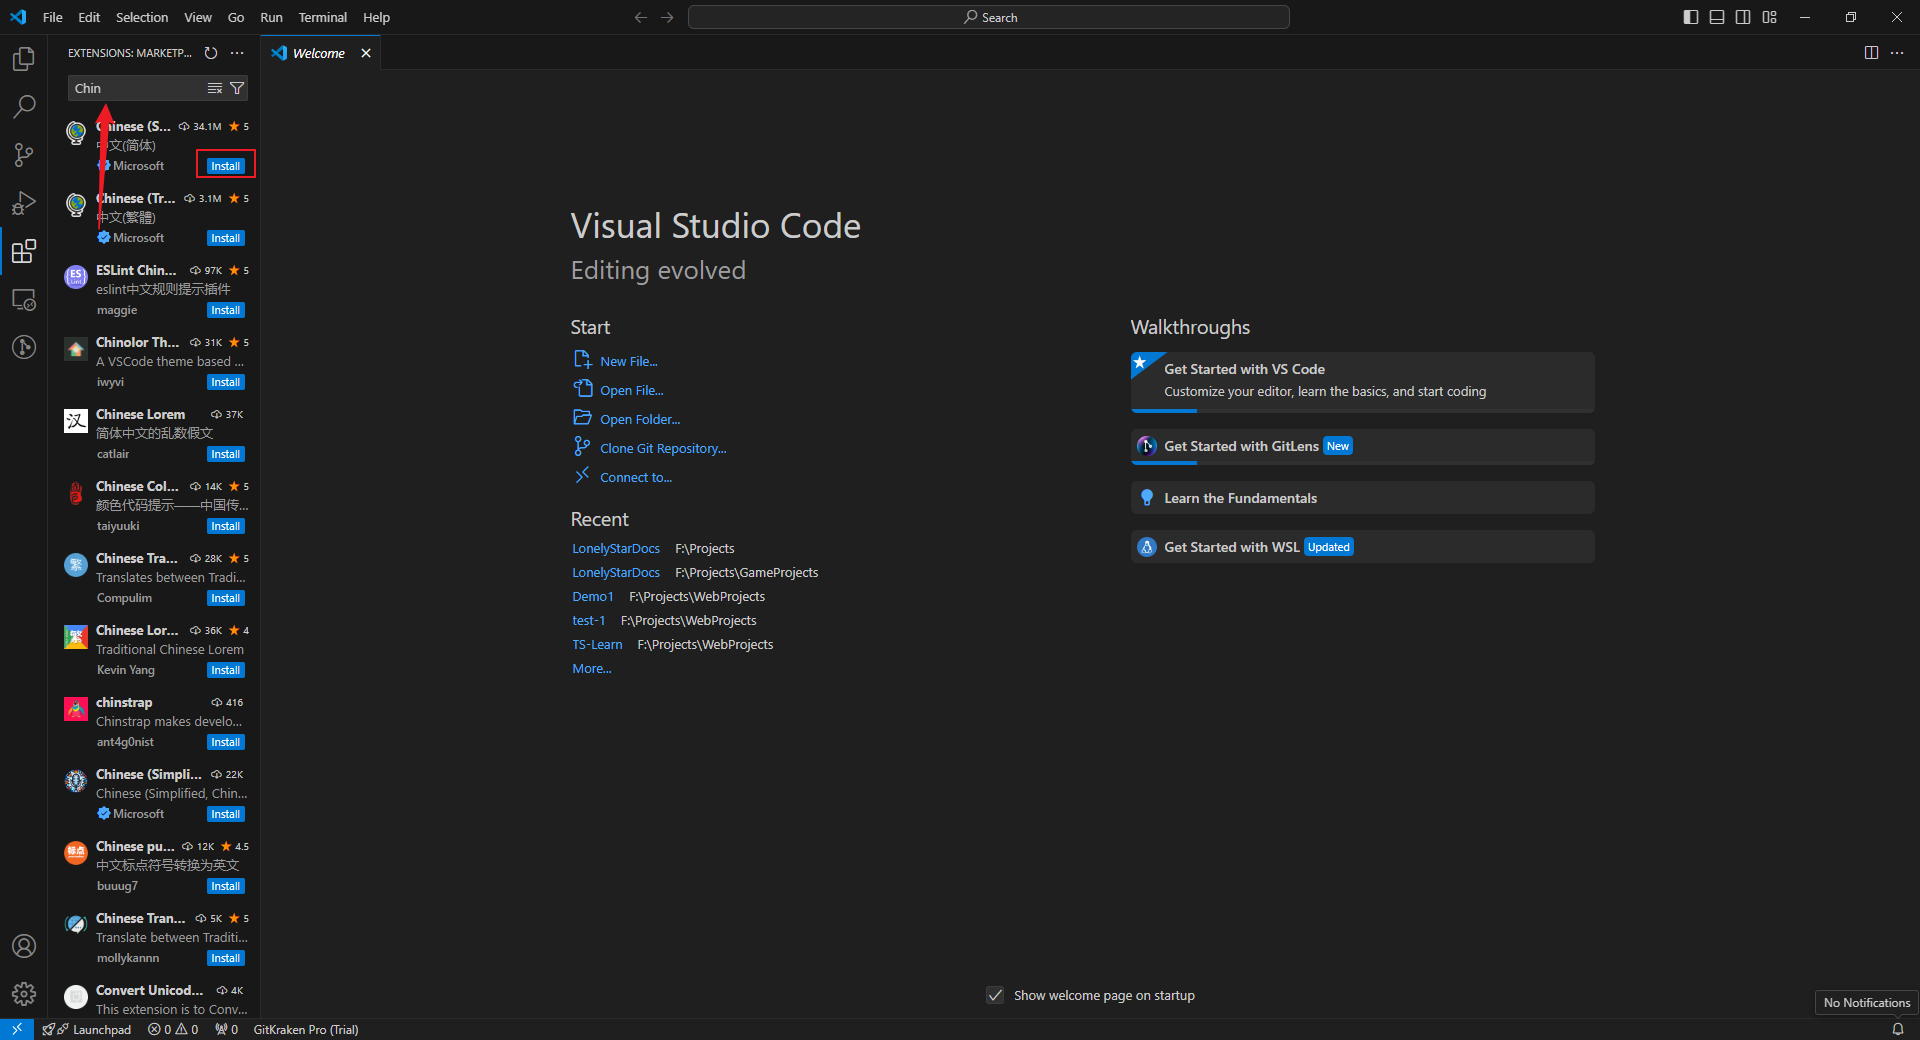Click the Open Folder link
Screen dimensions: 1920x1040
pos(640,419)
